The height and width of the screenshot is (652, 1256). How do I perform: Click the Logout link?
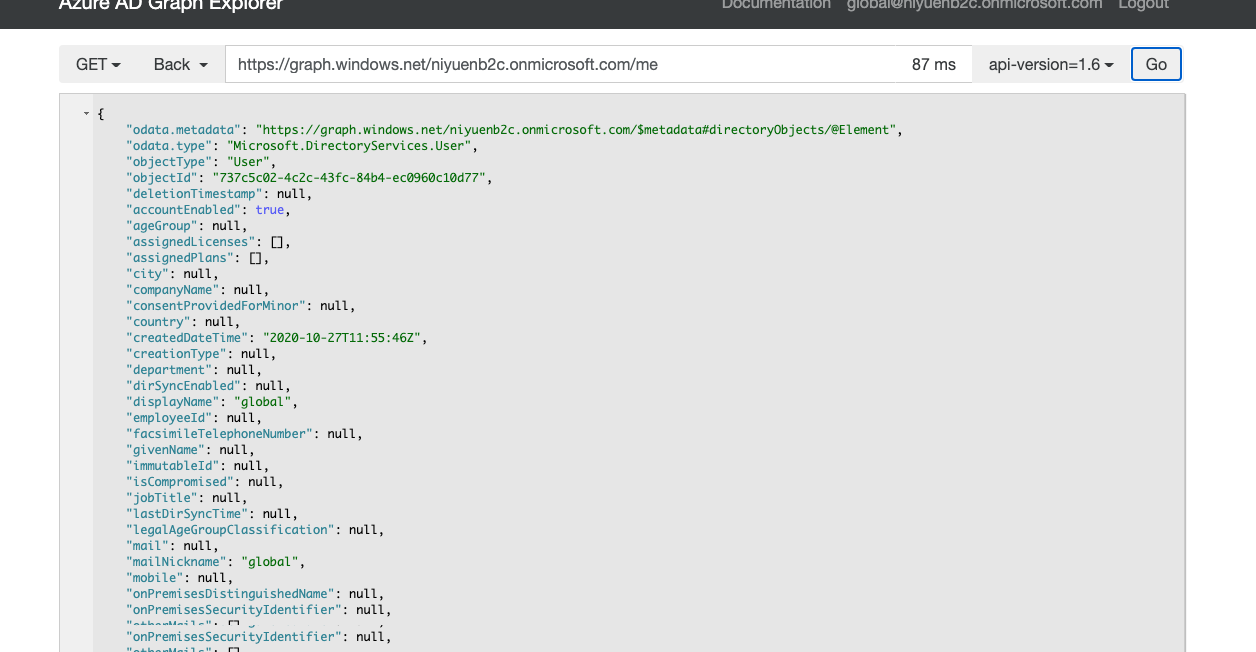[1144, 4]
